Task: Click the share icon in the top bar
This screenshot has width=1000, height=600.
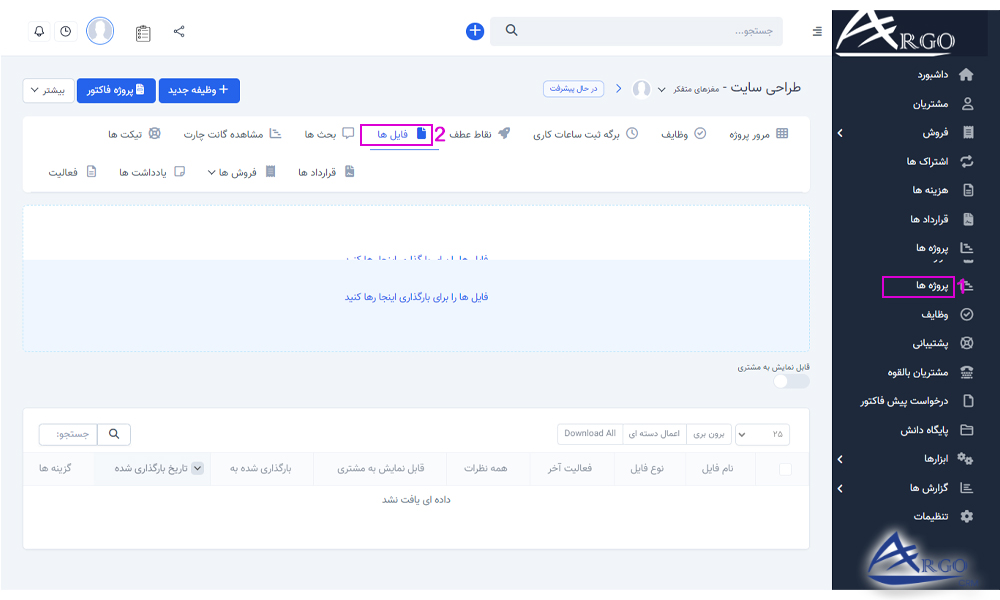Action: coord(178,31)
